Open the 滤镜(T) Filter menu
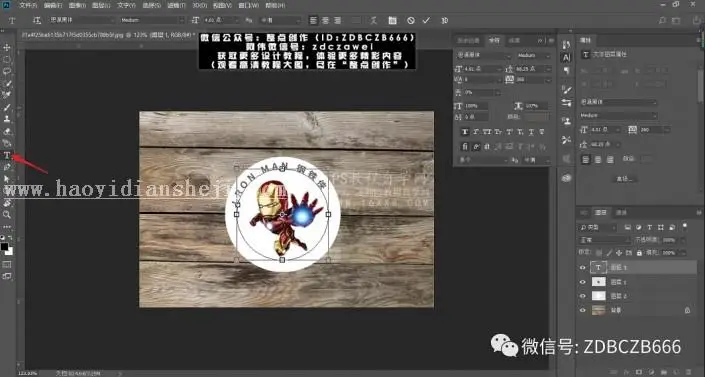The height and width of the screenshot is (377, 705). click(x=176, y=5)
